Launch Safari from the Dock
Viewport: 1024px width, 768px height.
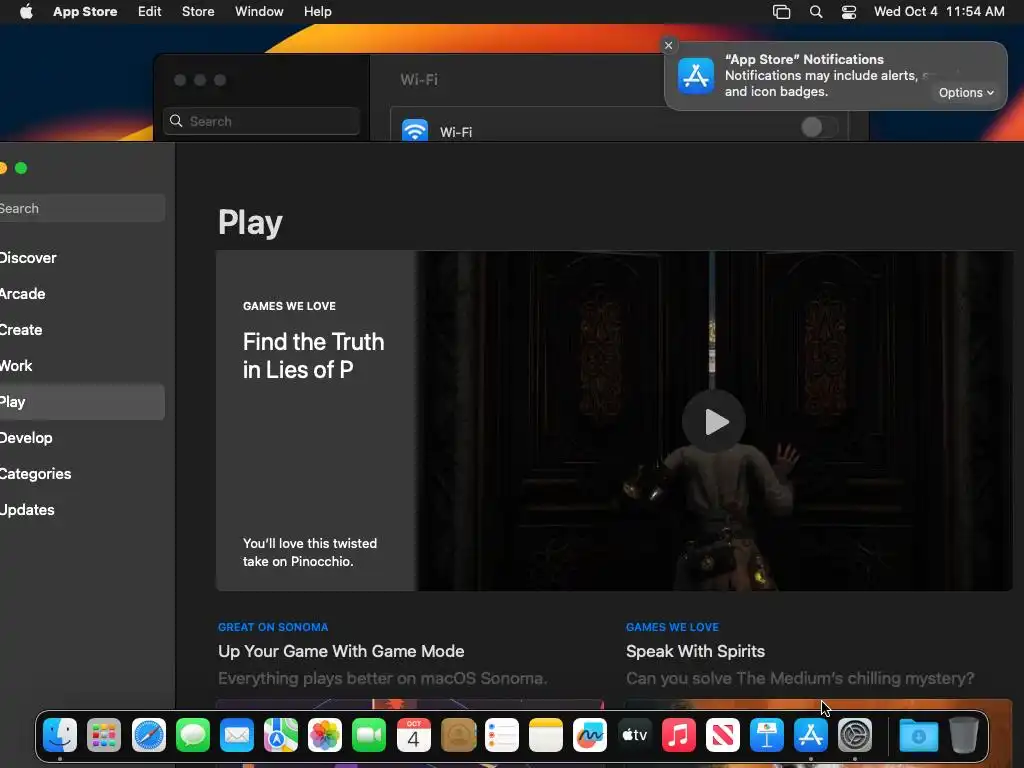148,735
